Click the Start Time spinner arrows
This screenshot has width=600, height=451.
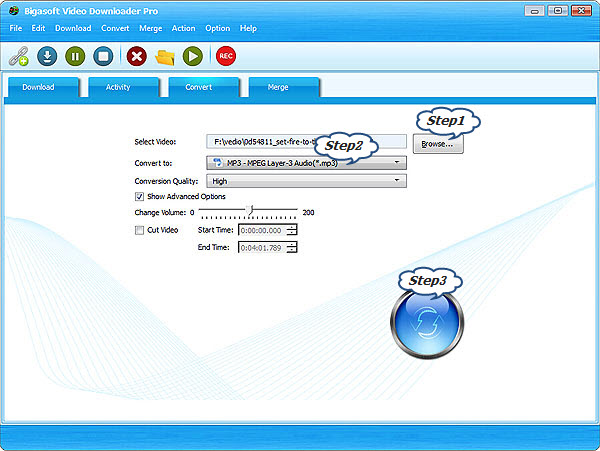[x=292, y=230]
